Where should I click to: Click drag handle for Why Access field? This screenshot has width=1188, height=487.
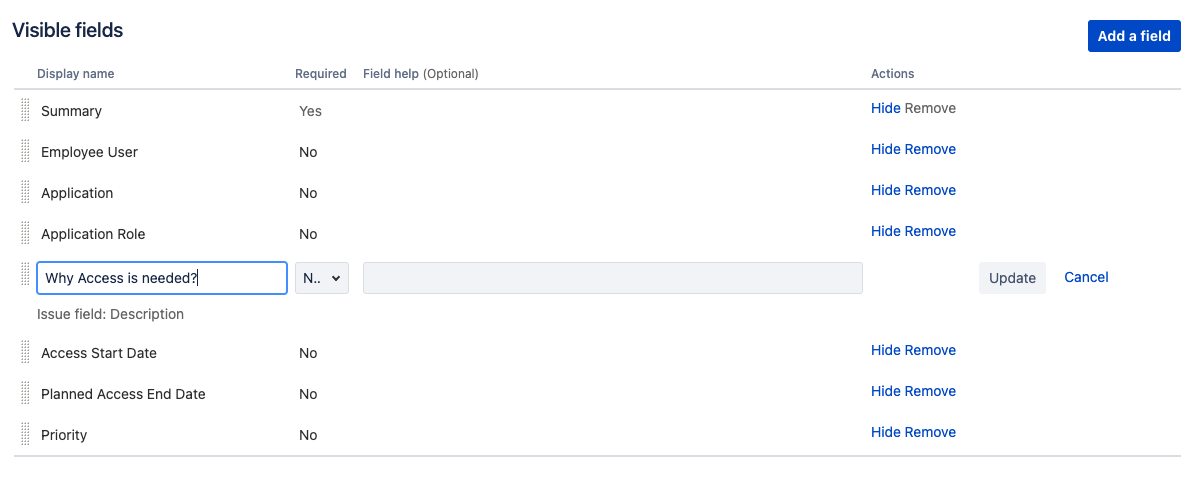click(x=26, y=277)
